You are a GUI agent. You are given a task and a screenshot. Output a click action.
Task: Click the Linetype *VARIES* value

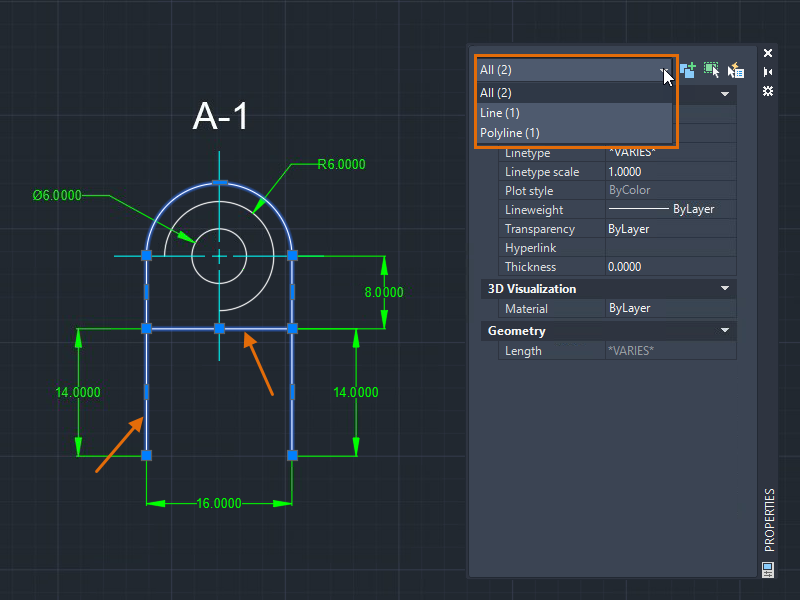point(670,153)
